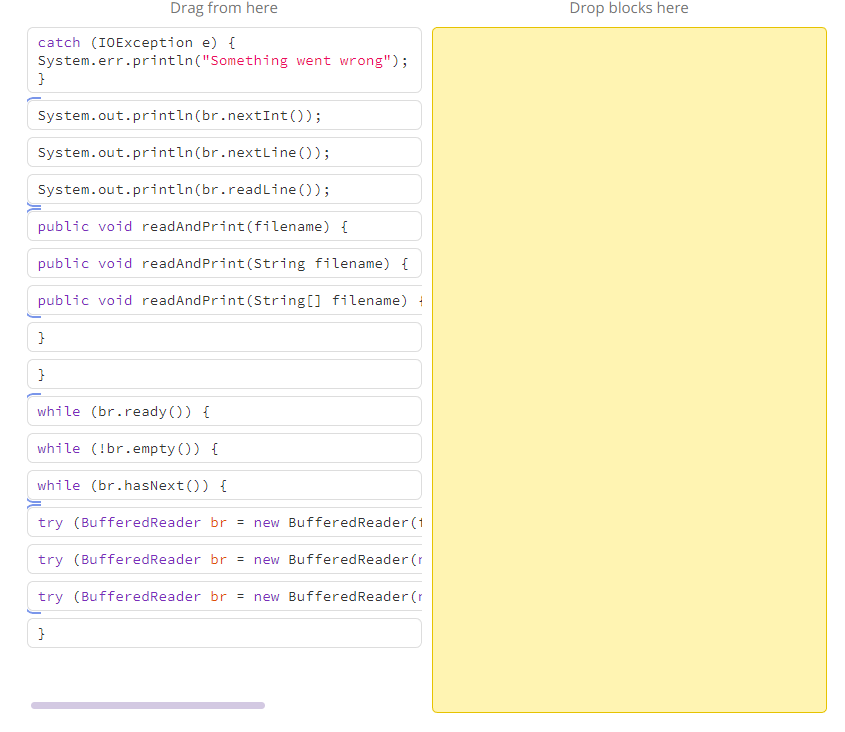Click the last closing brace block
The image size is (845, 732).
click(x=223, y=633)
